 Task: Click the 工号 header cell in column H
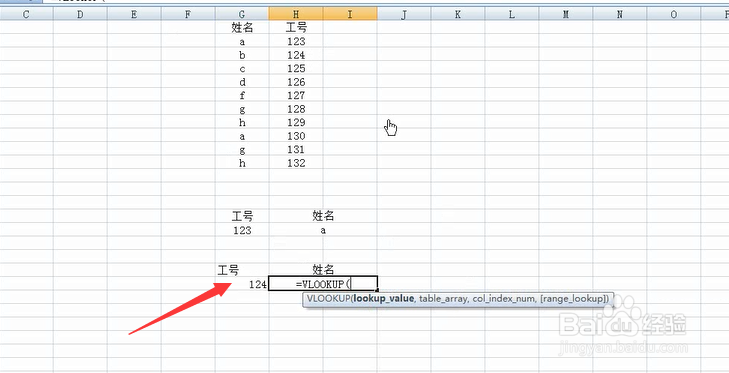296,28
